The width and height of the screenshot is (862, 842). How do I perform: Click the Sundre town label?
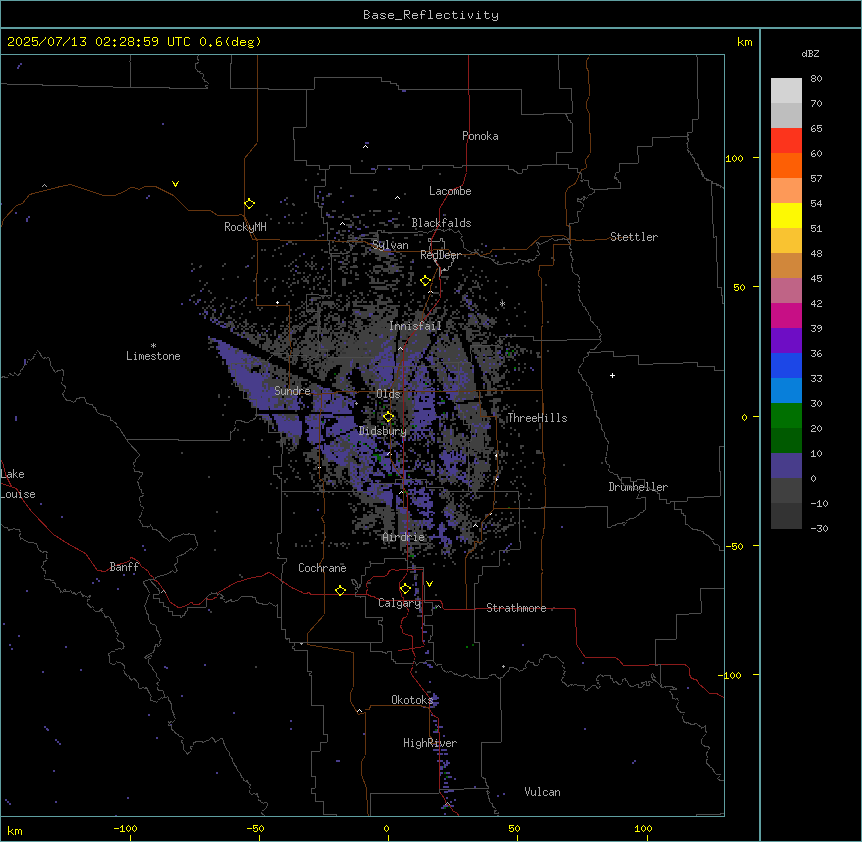coord(292,391)
